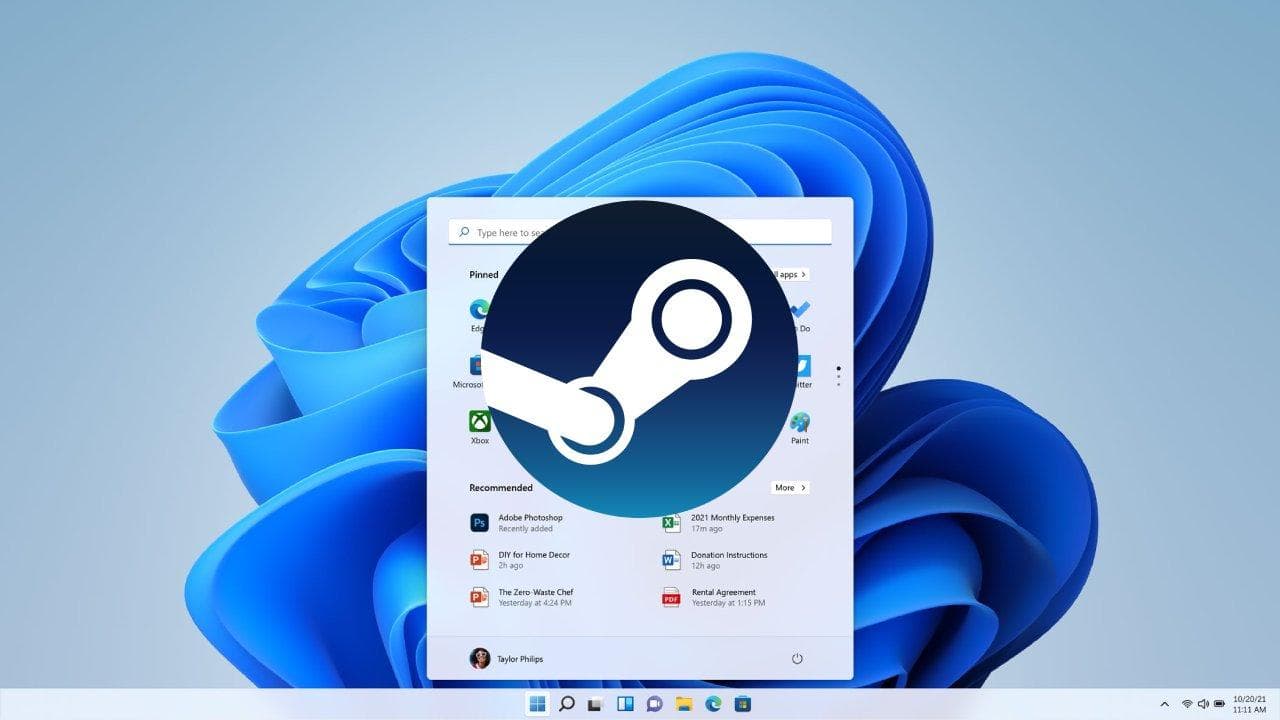1280x720 pixels.
Task: Open Microsoft Store from the taskbar
Action: (x=742, y=704)
